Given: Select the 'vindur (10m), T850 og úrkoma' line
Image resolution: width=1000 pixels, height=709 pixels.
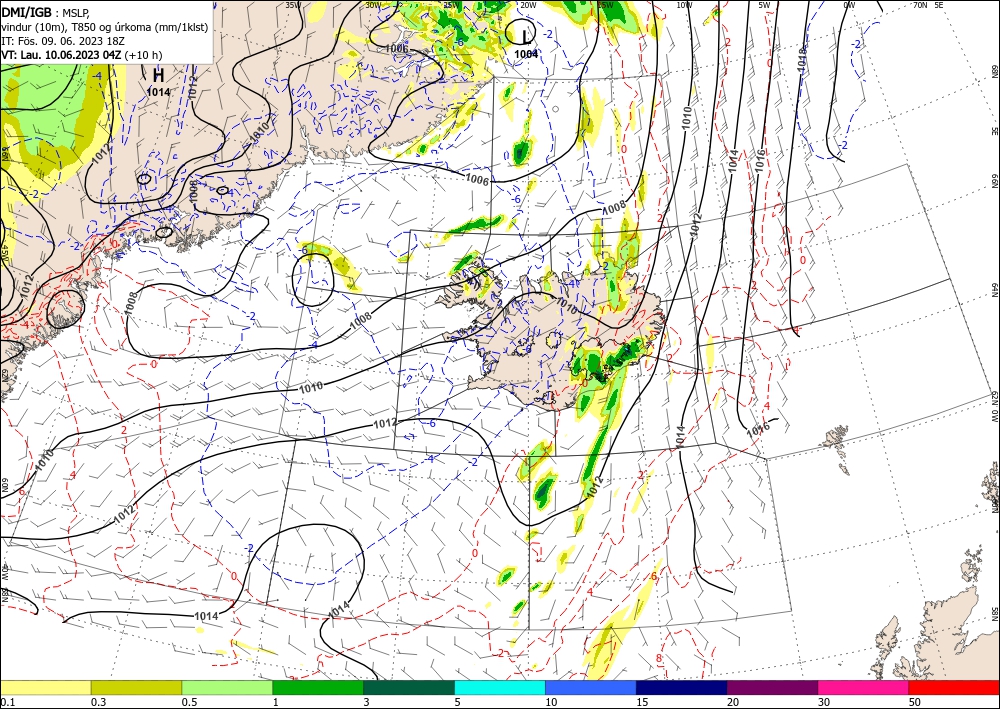Looking at the screenshot, I should tap(104, 27).
